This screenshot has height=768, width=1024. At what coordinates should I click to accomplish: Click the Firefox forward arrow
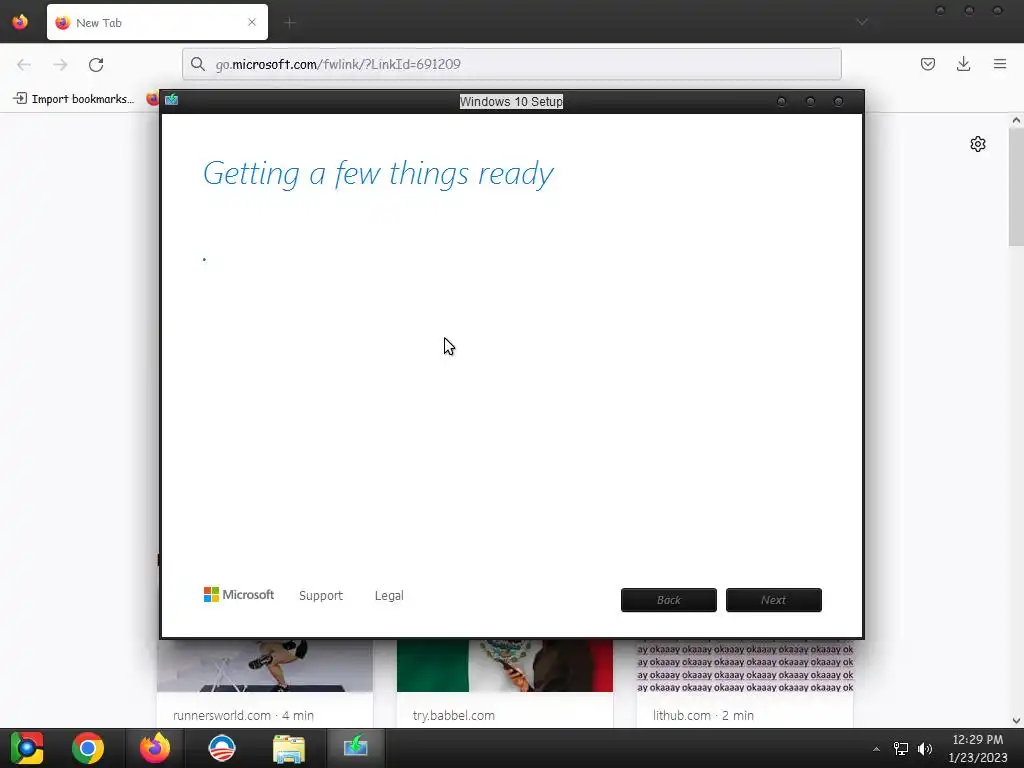click(60, 64)
